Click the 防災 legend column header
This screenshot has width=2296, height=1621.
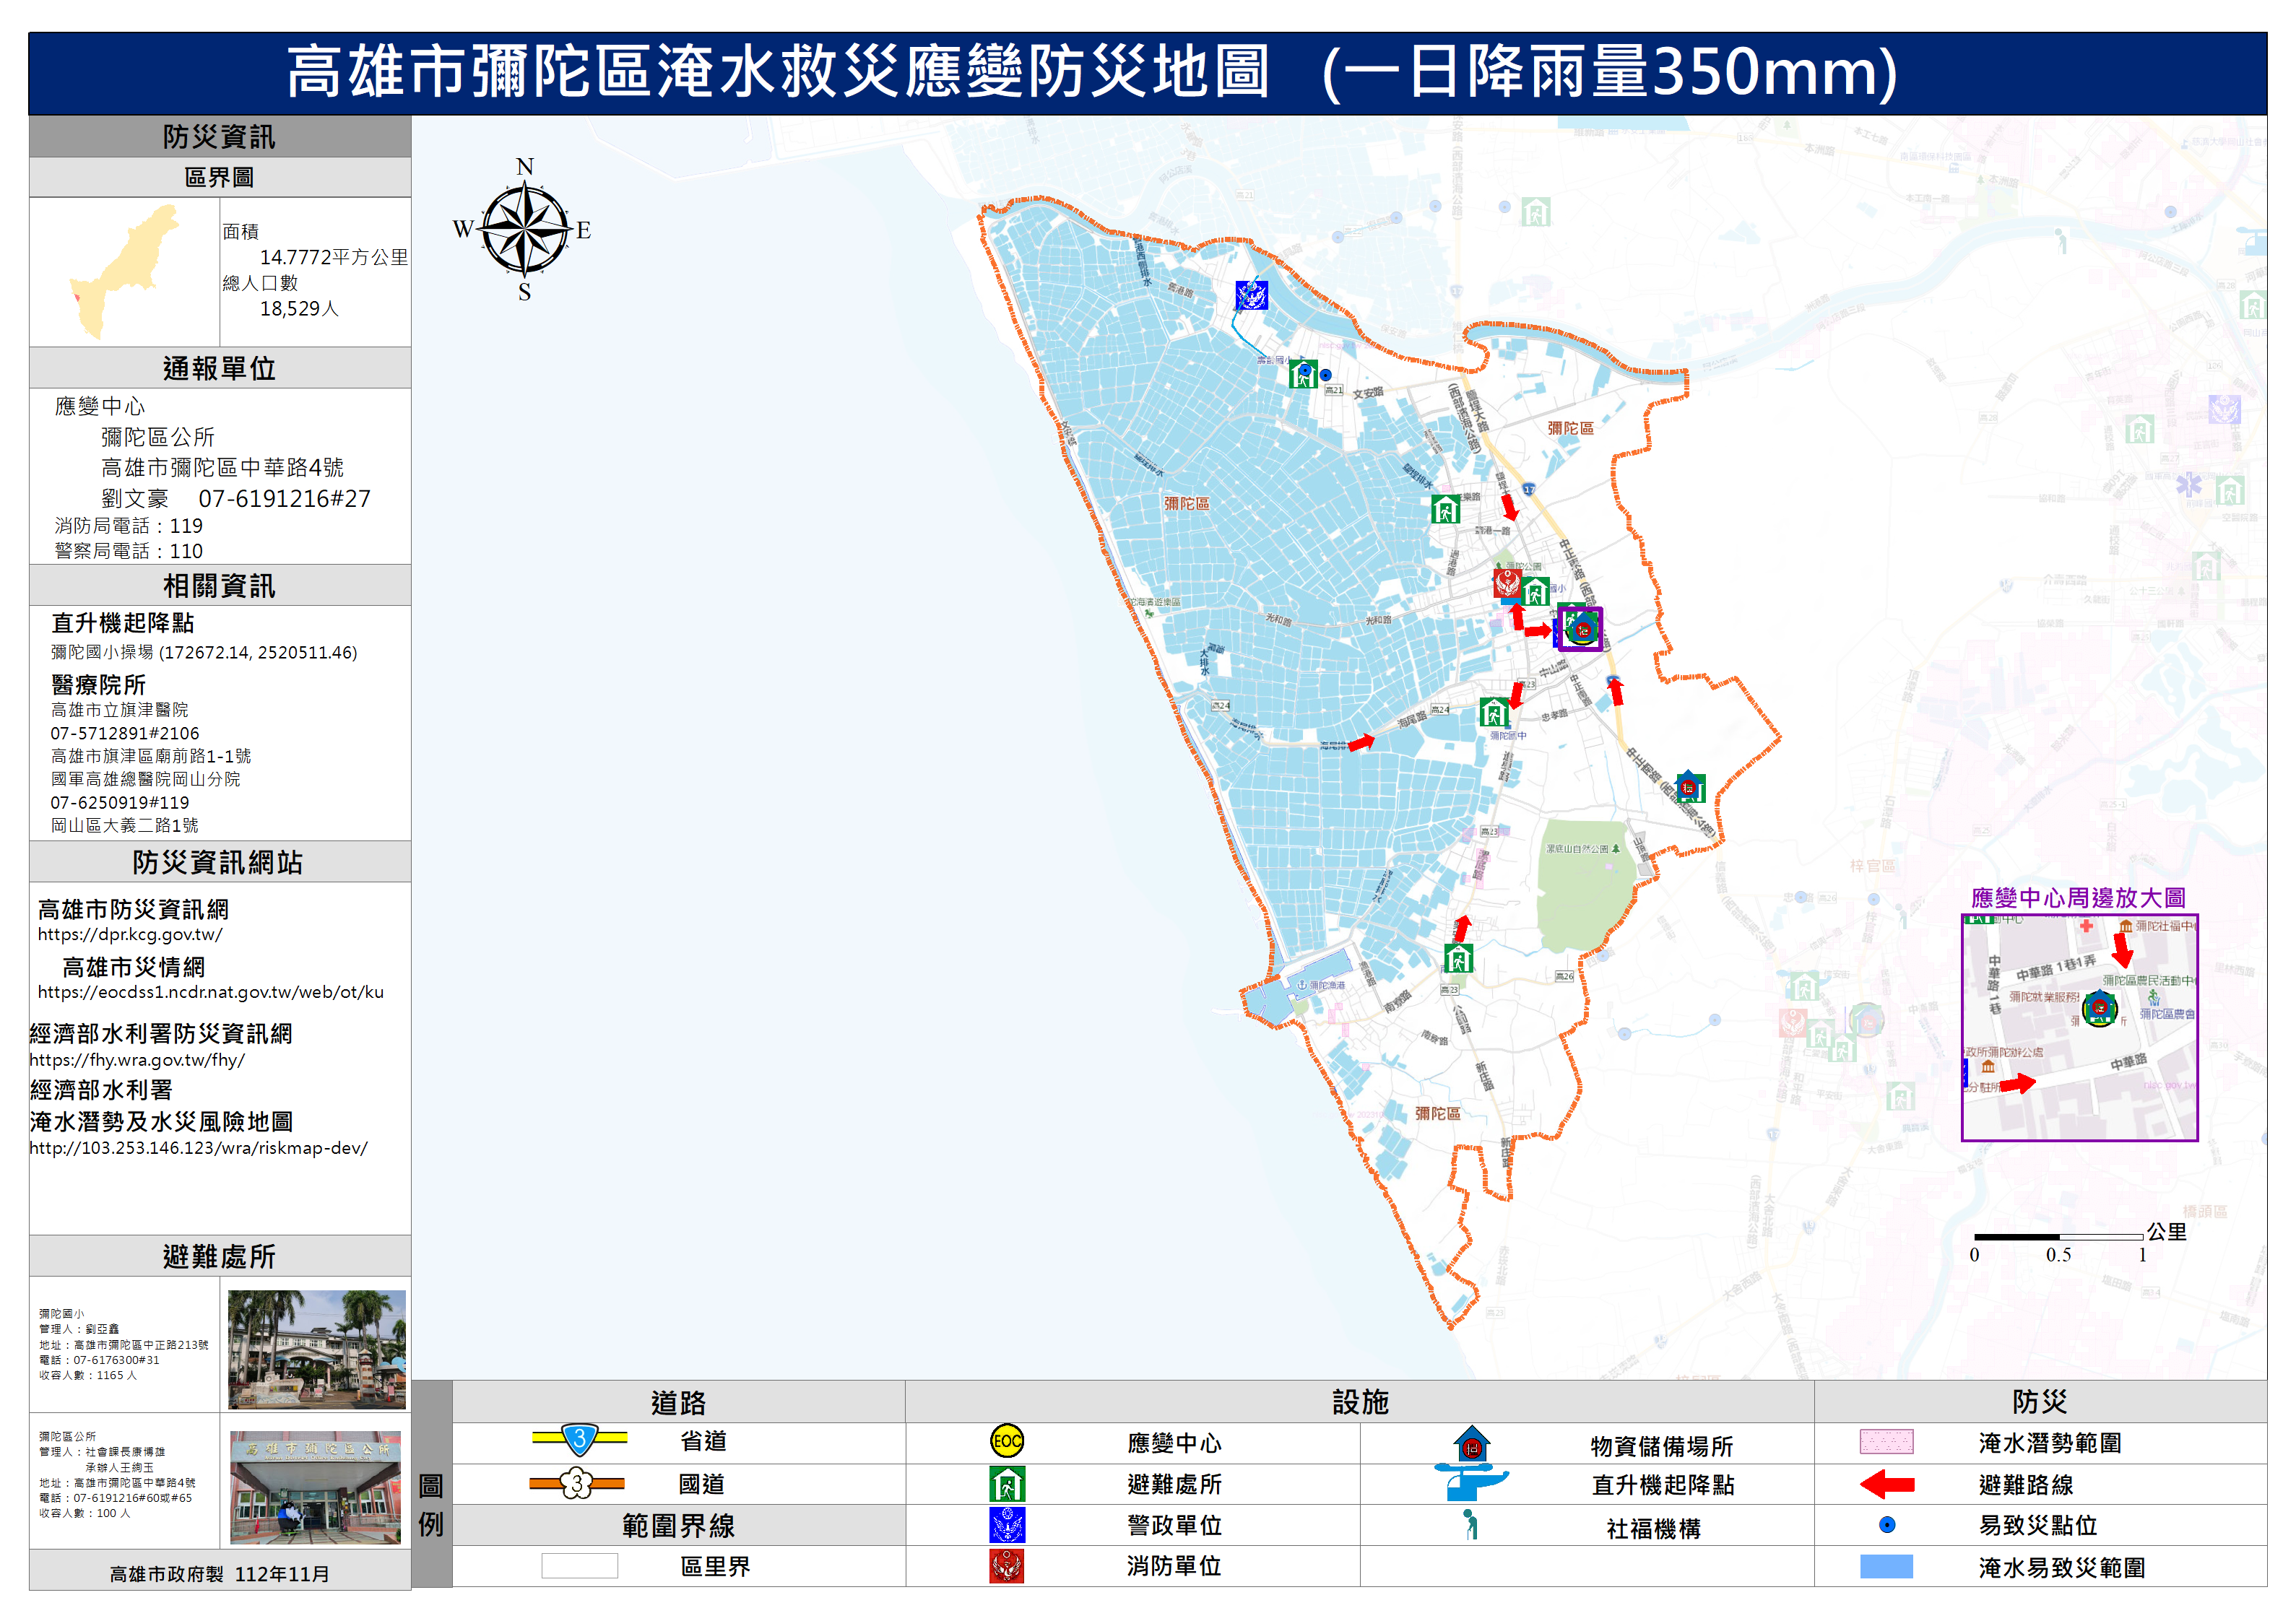pyautogui.click(x=2040, y=1402)
